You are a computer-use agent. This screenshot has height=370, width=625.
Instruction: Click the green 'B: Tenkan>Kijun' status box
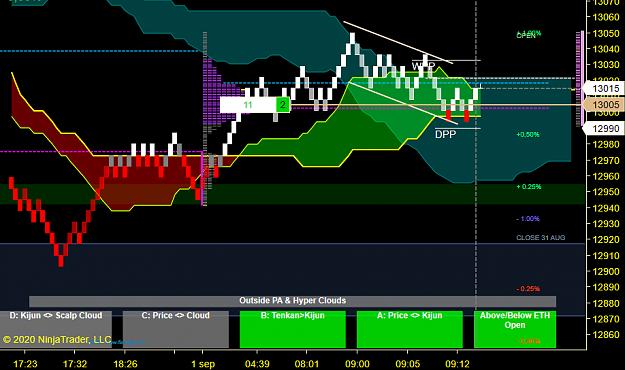click(x=293, y=329)
